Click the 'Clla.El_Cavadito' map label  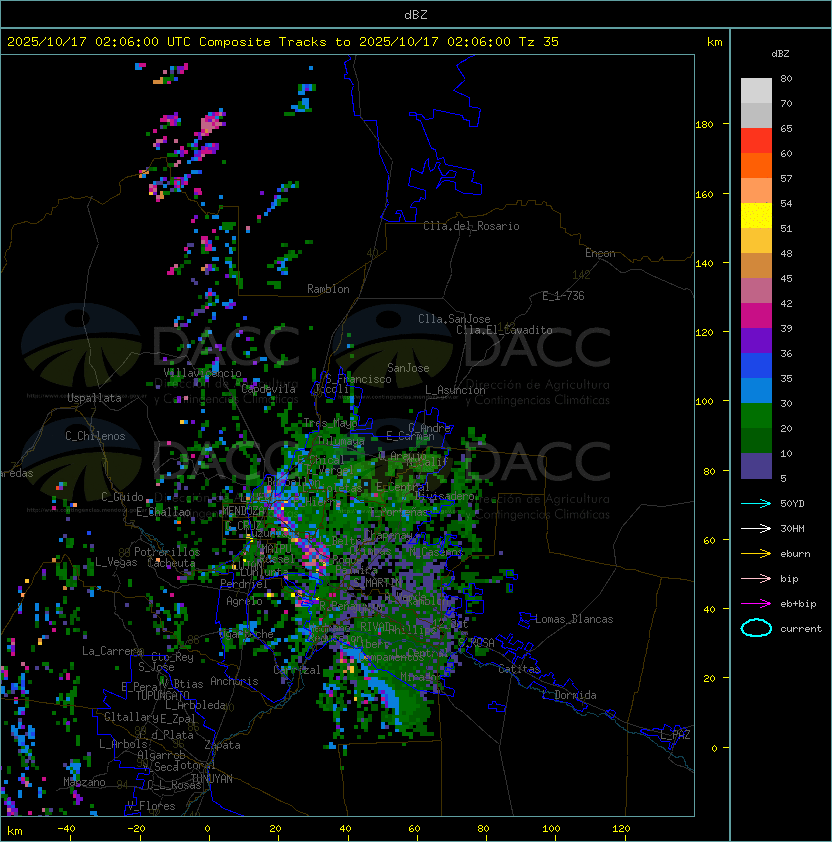coord(504,330)
